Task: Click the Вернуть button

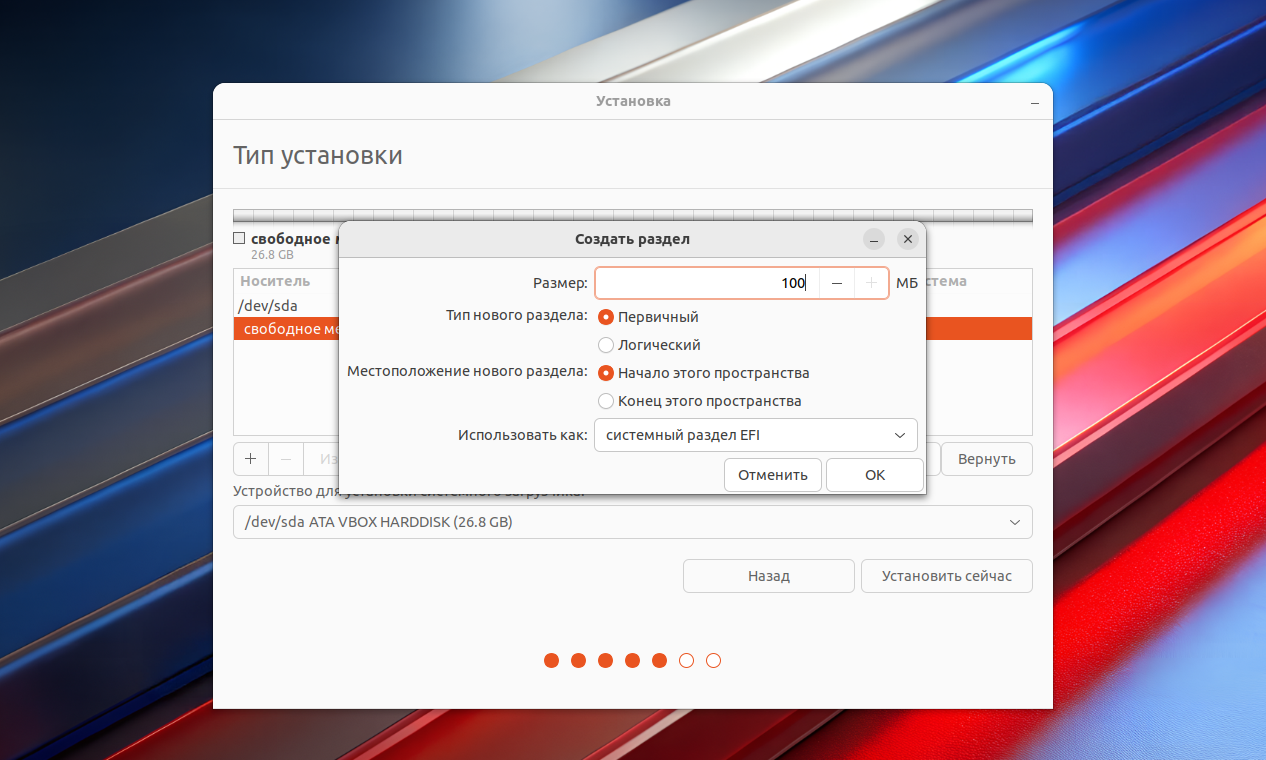Action: (x=986, y=459)
